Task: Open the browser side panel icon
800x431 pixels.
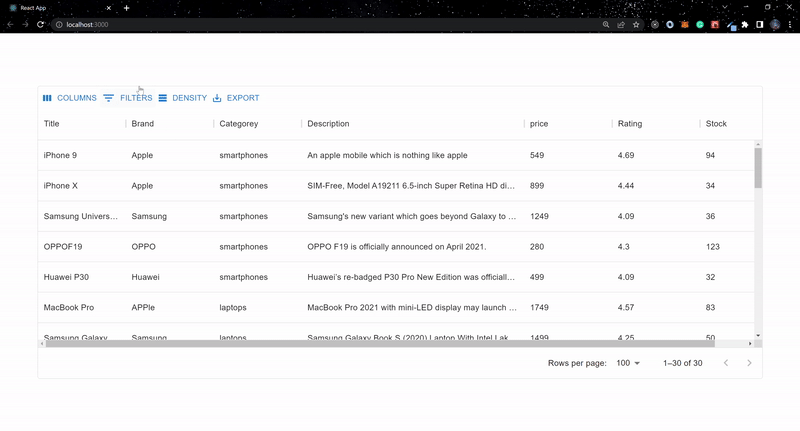Action: click(760, 24)
